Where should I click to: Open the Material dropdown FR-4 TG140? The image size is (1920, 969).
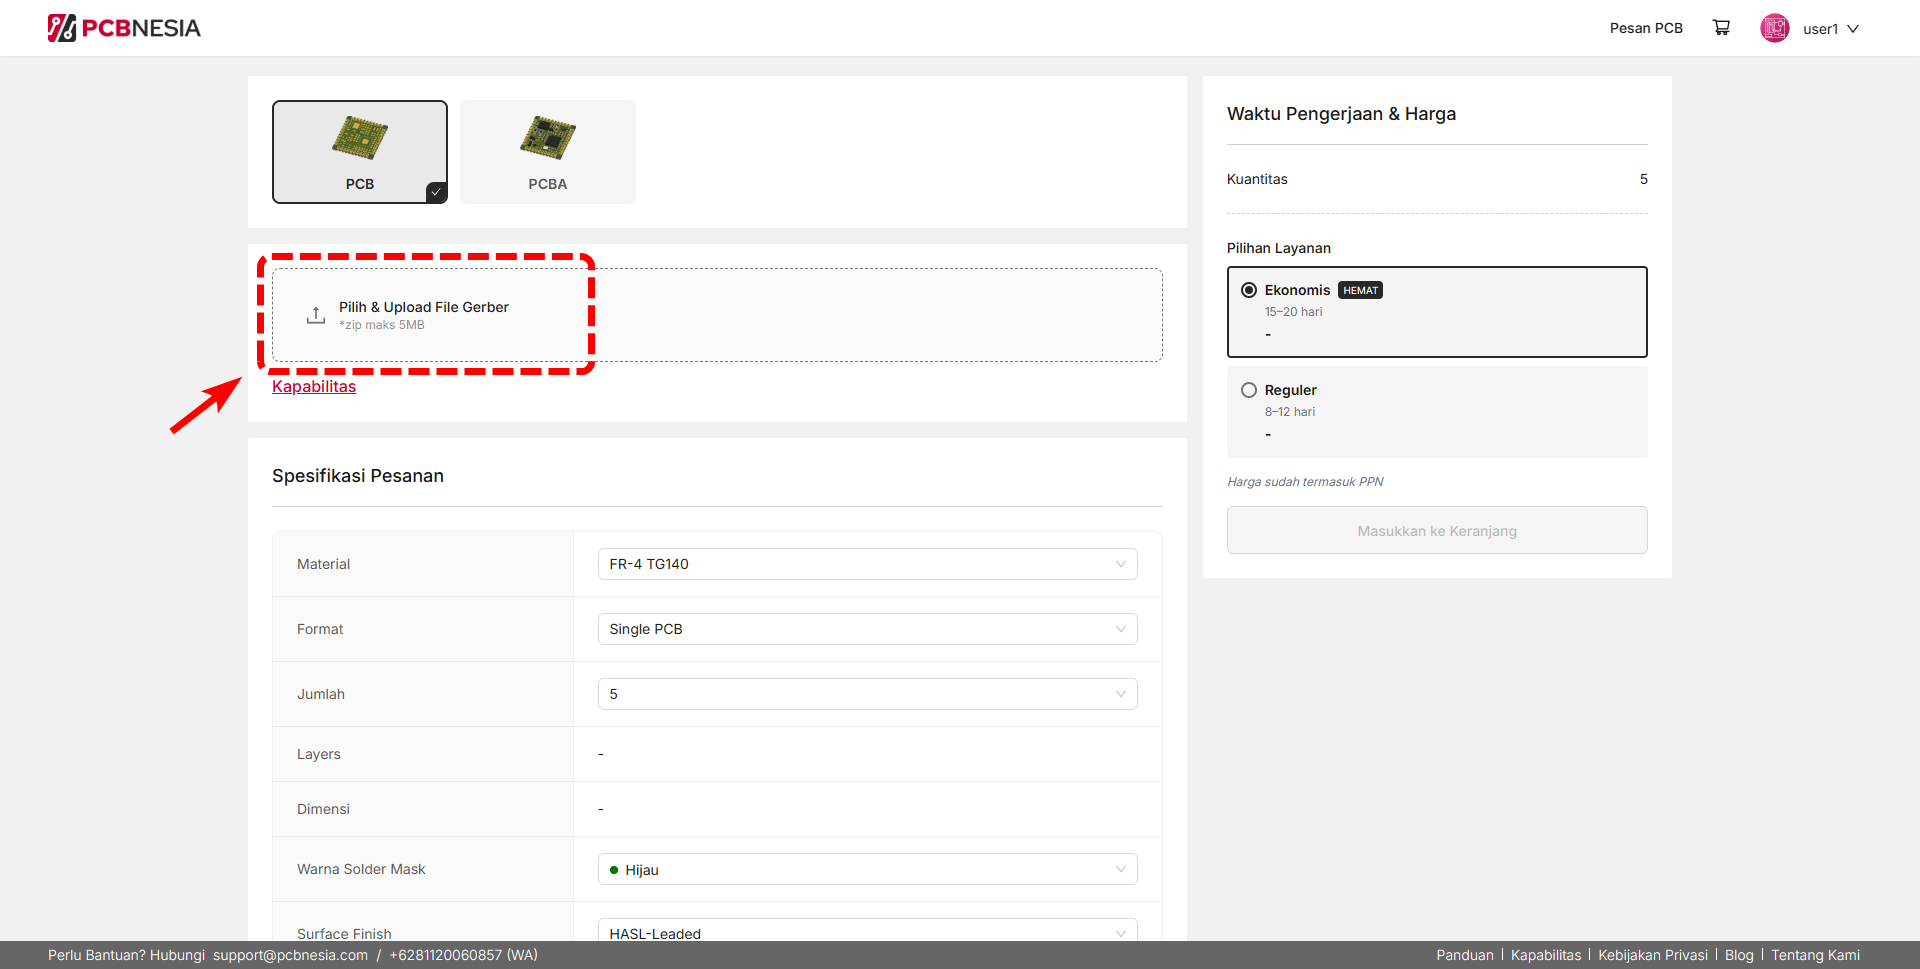pos(867,564)
